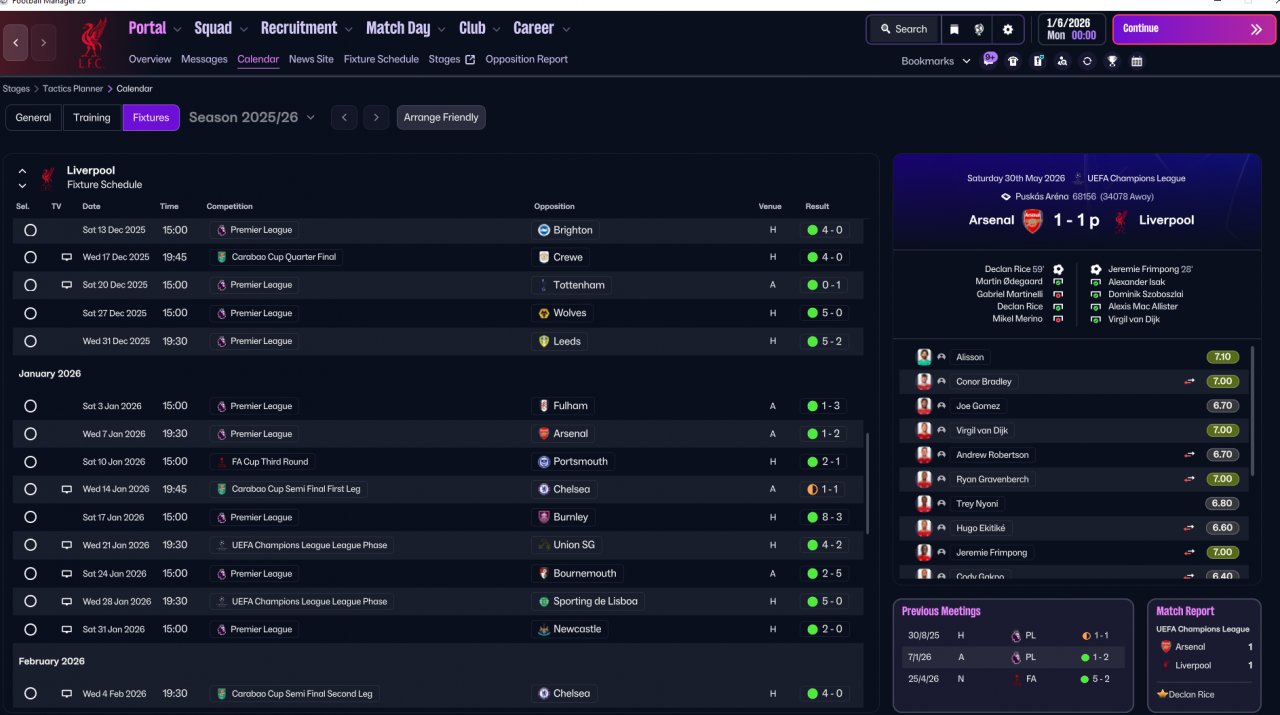The height and width of the screenshot is (715, 1280).
Task: Open the calendar bookmark icon
Action: [x=1137, y=61]
